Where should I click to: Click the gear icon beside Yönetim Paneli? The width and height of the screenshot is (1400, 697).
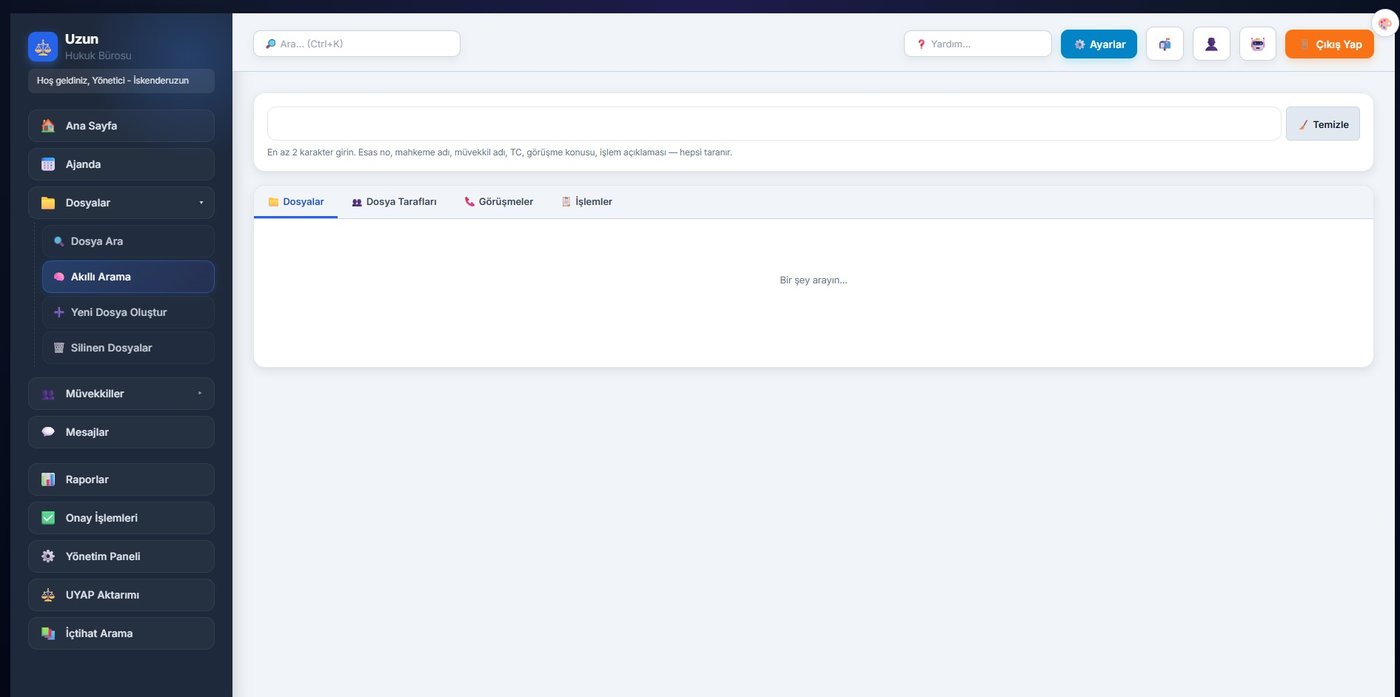(48, 556)
